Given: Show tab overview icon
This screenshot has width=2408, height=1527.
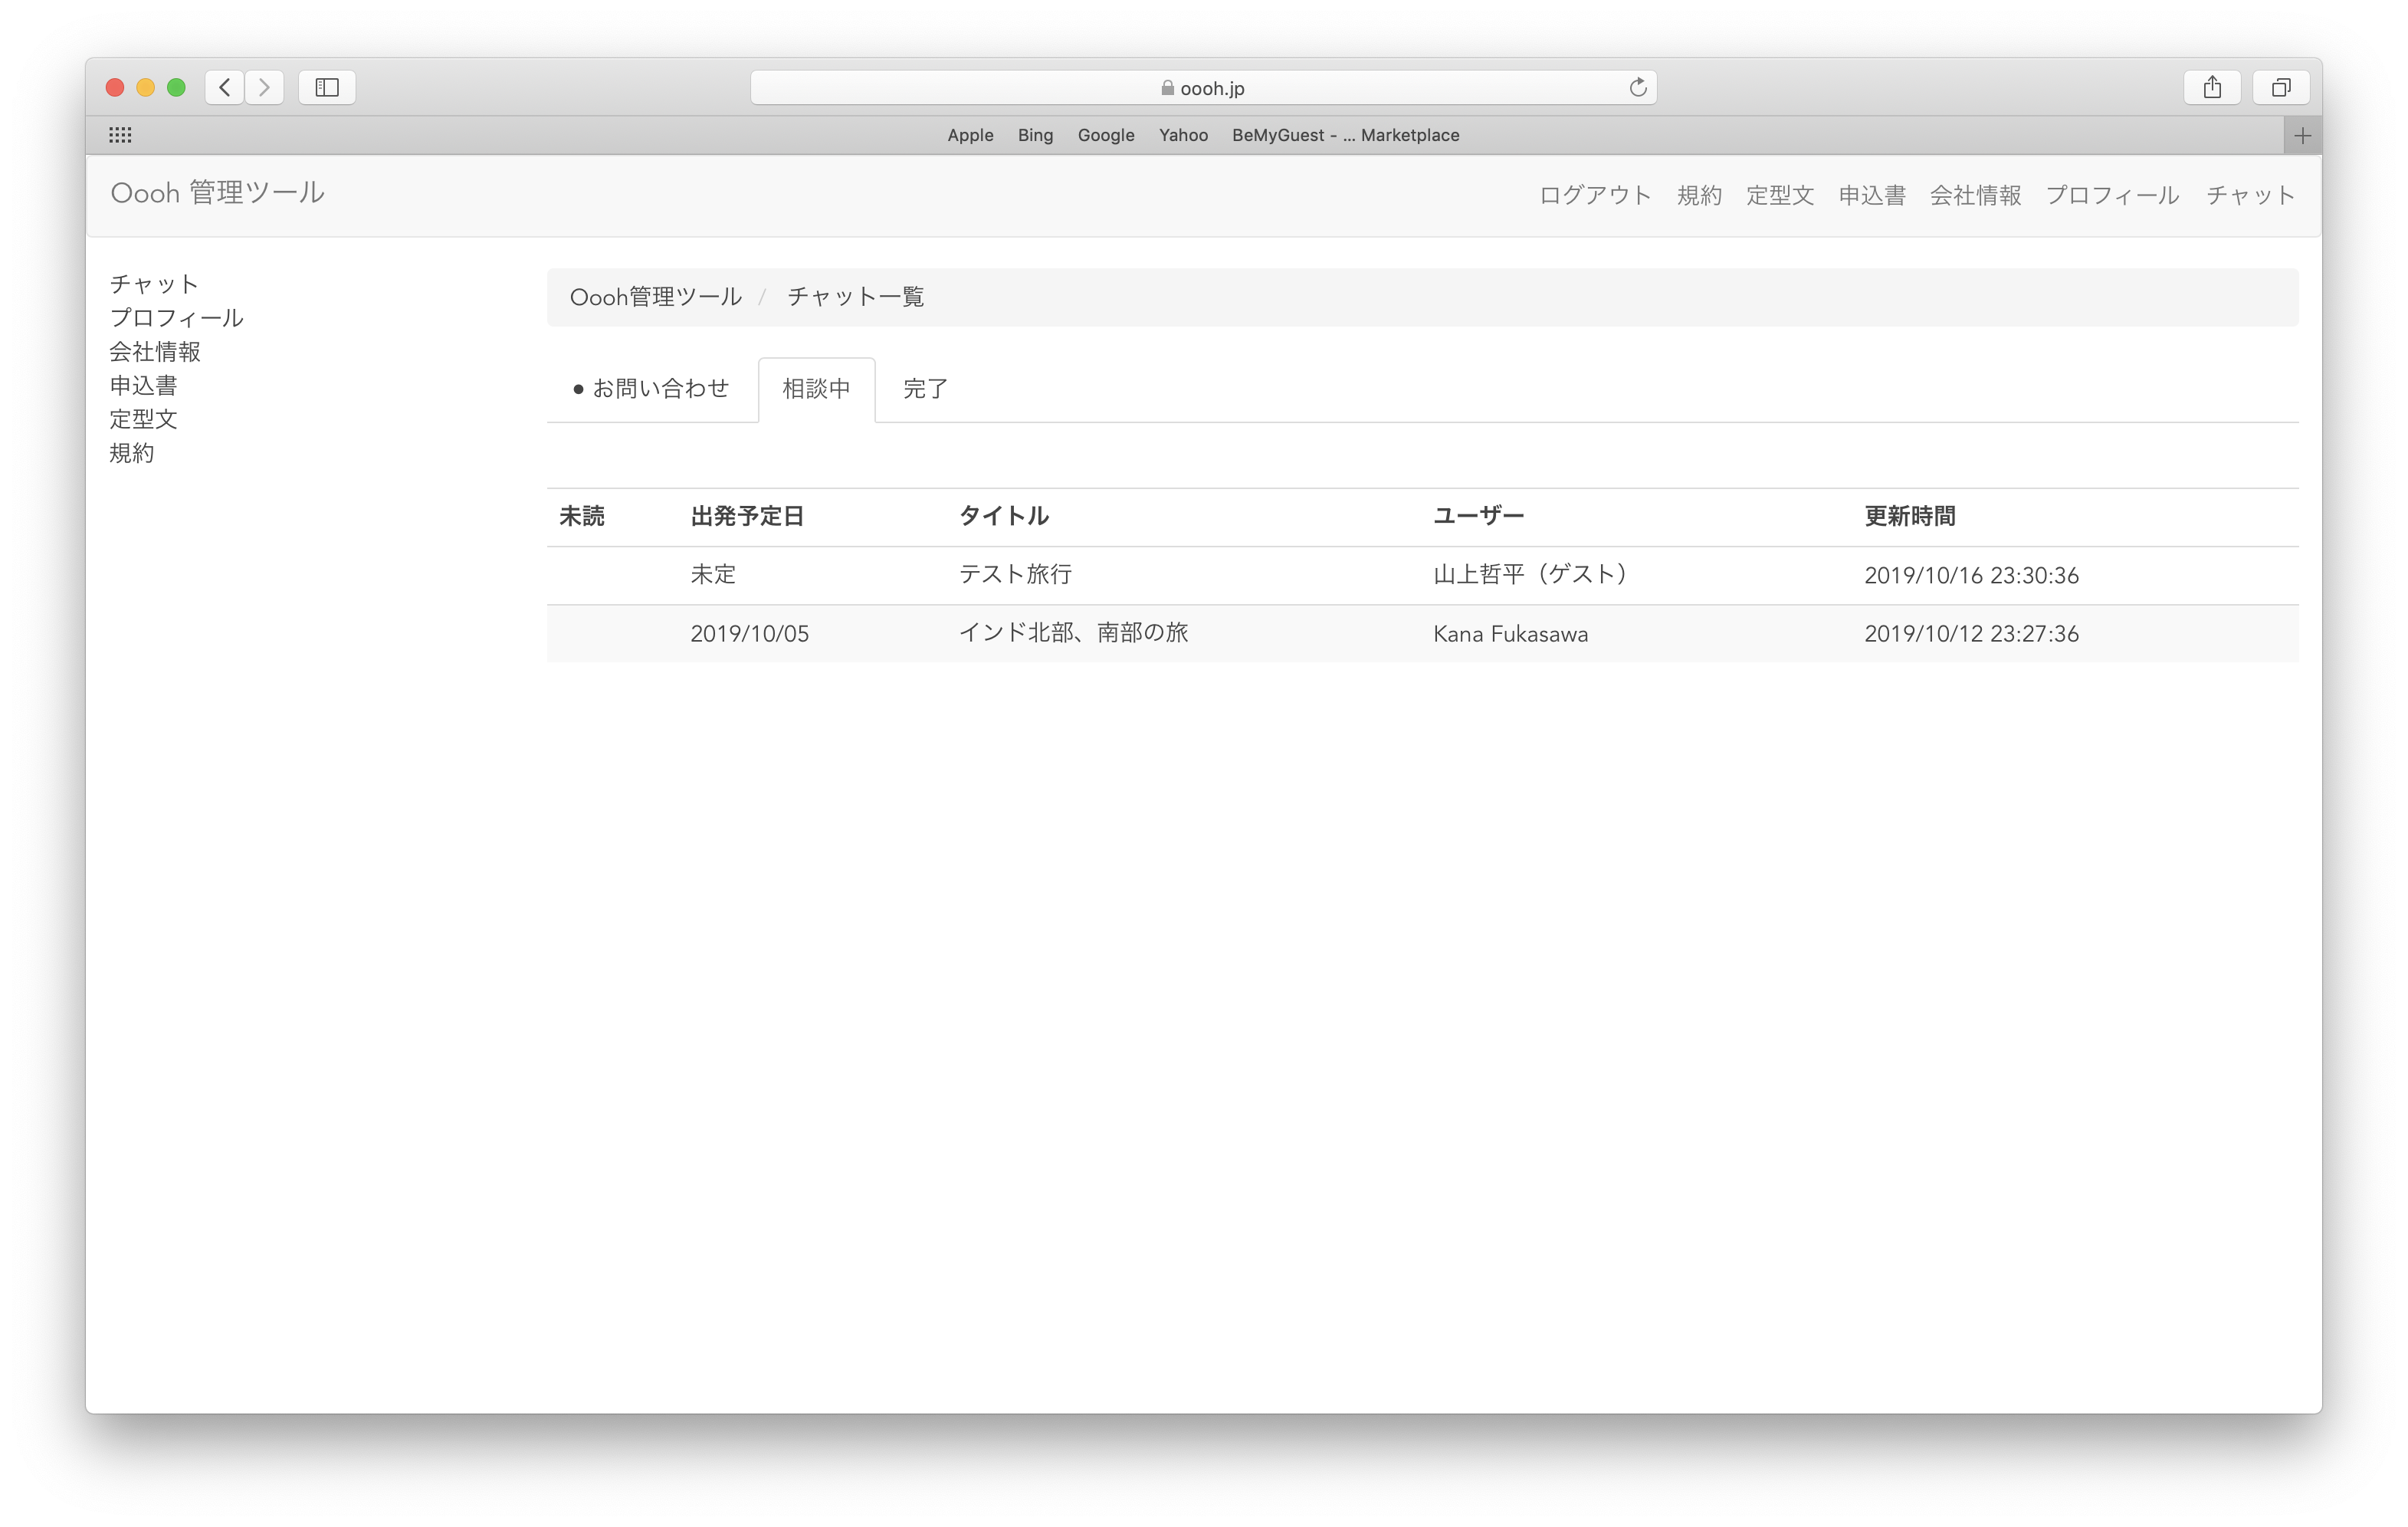Looking at the screenshot, I should (2281, 87).
